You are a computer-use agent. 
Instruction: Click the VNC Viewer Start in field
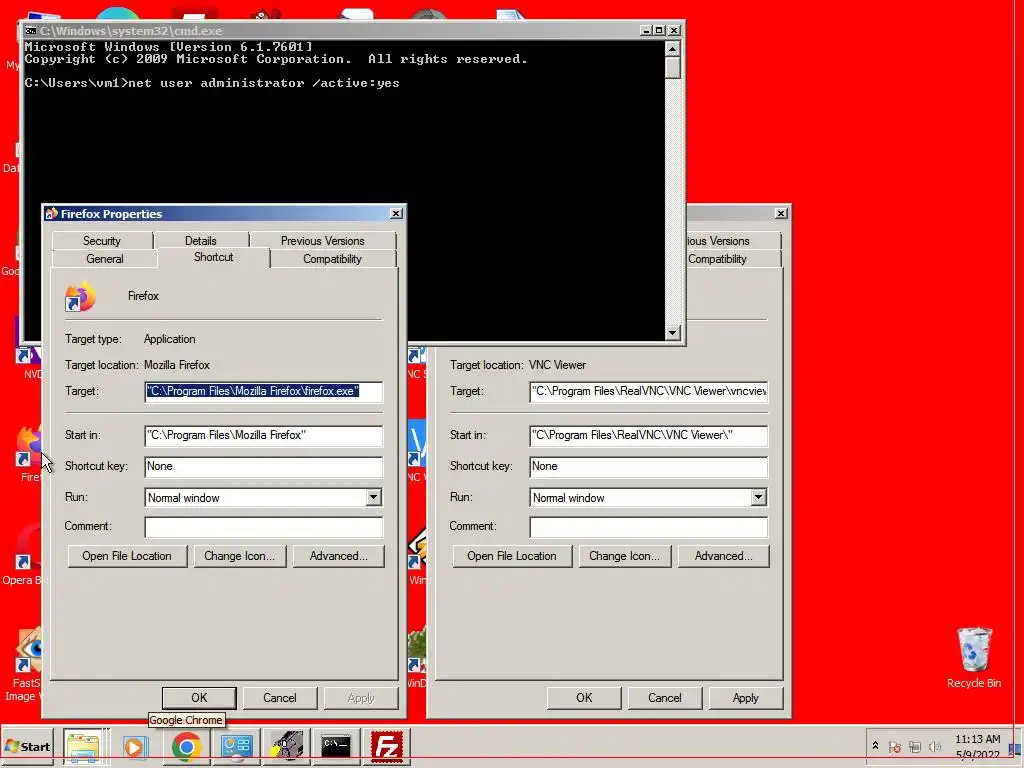(648, 435)
